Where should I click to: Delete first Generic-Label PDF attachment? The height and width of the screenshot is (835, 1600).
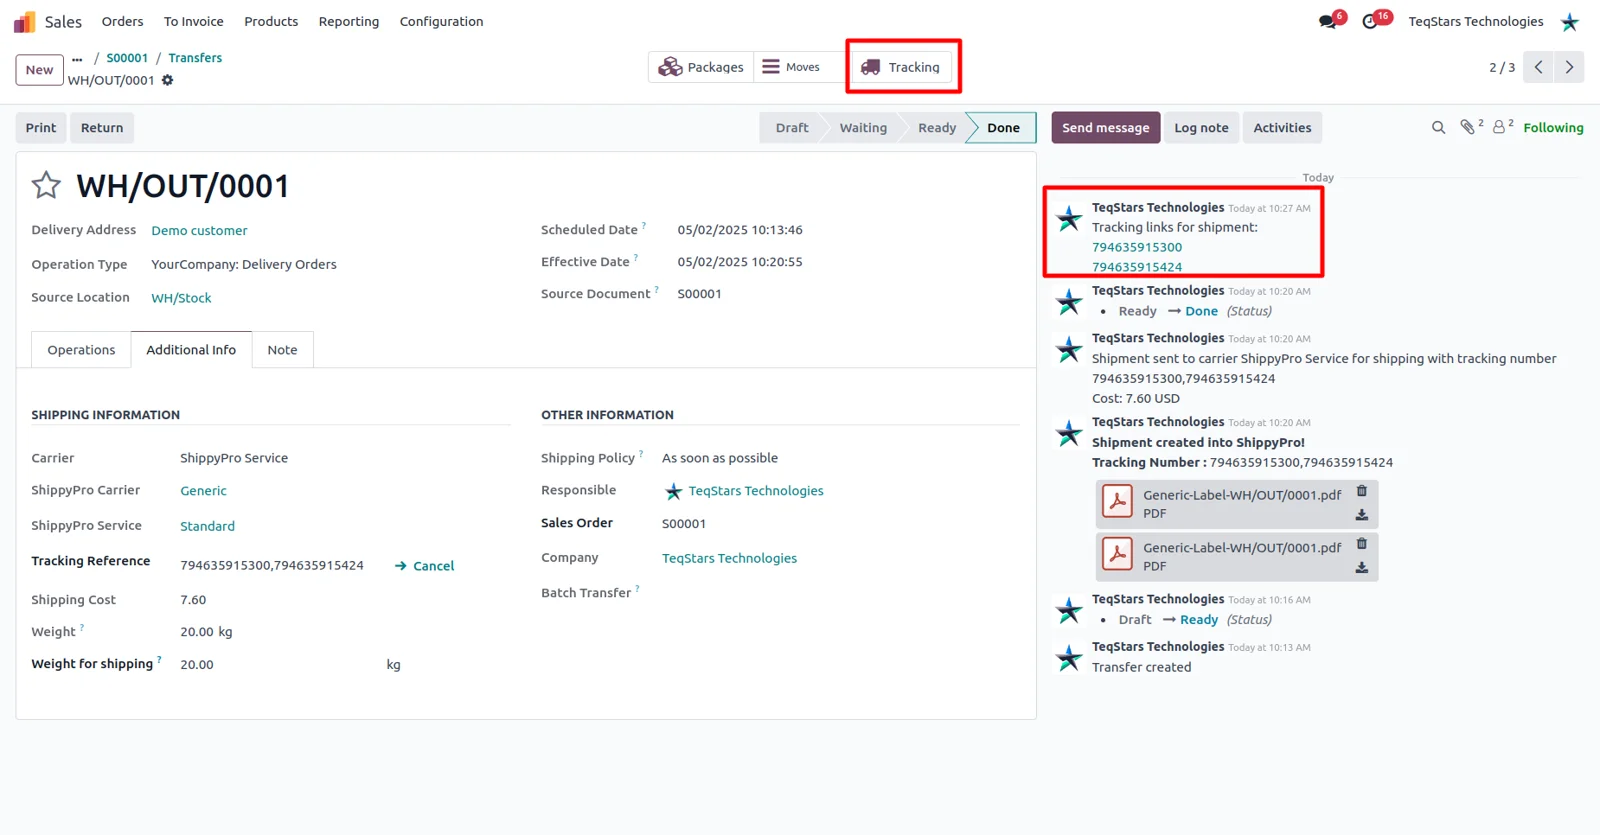tap(1362, 491)
